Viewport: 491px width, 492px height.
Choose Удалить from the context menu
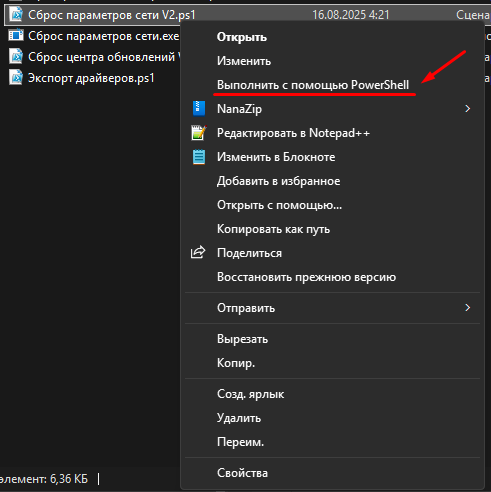pos(239,418)
